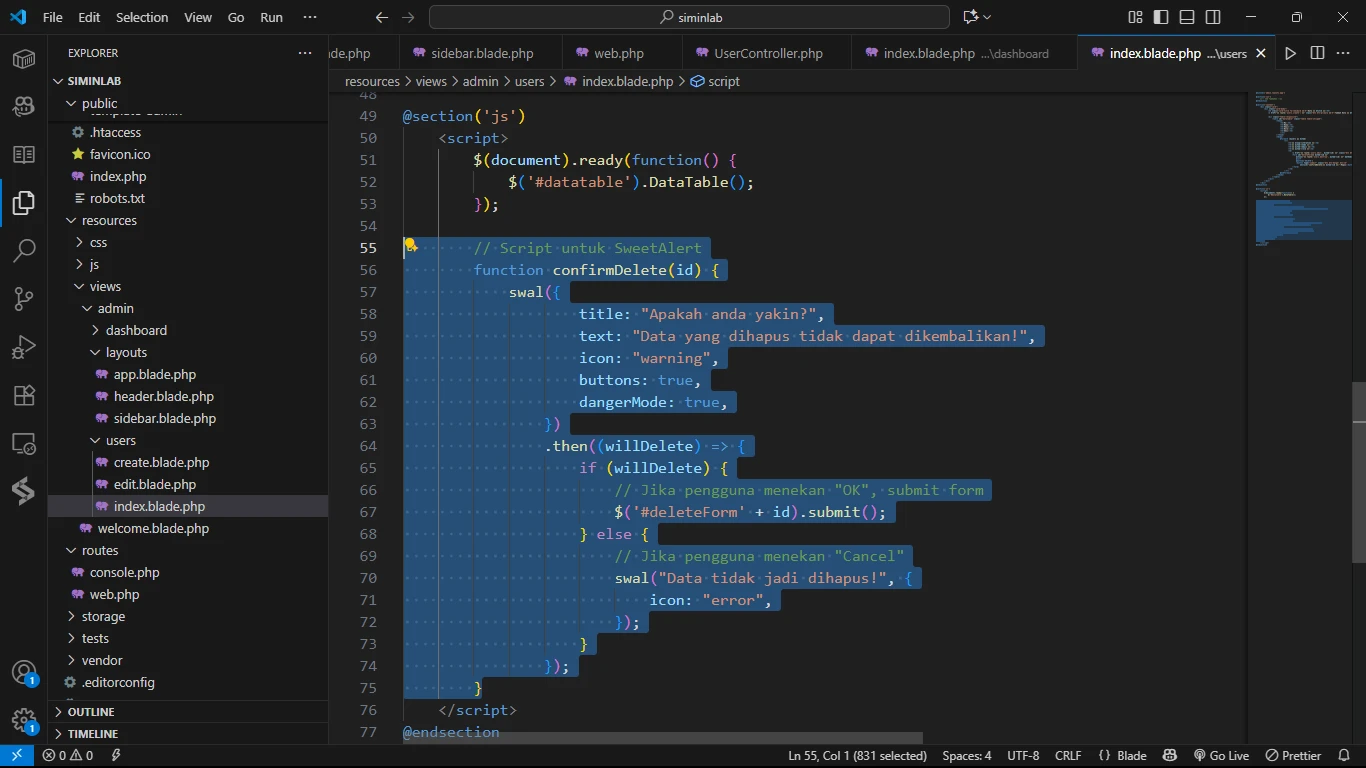1366x768 pixels.
Task: Click the siminlab search box
Action: click(x=689, y=17)
